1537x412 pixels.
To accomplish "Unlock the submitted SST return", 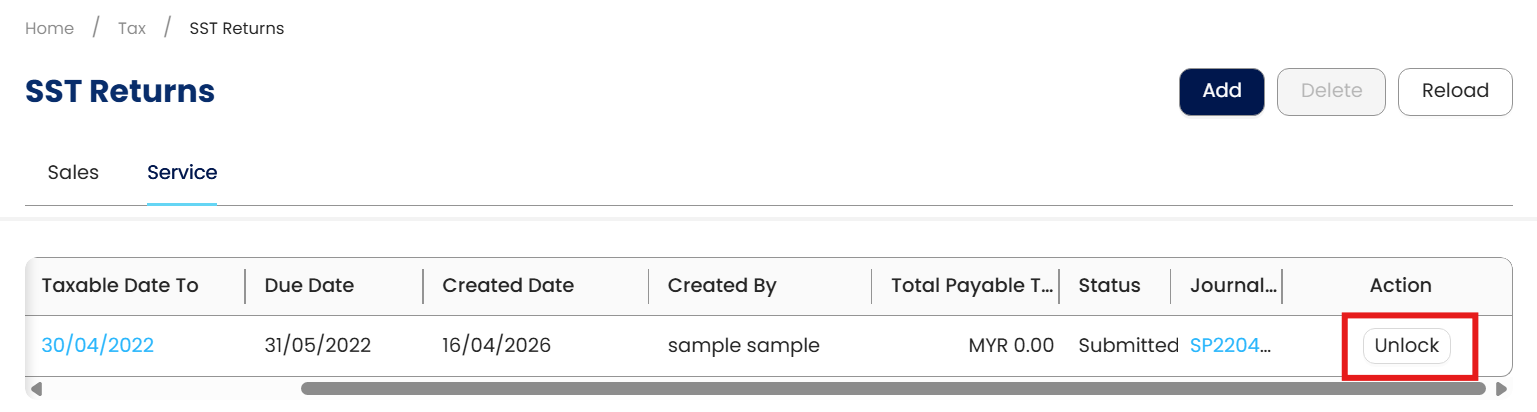I will point(1406,346).
